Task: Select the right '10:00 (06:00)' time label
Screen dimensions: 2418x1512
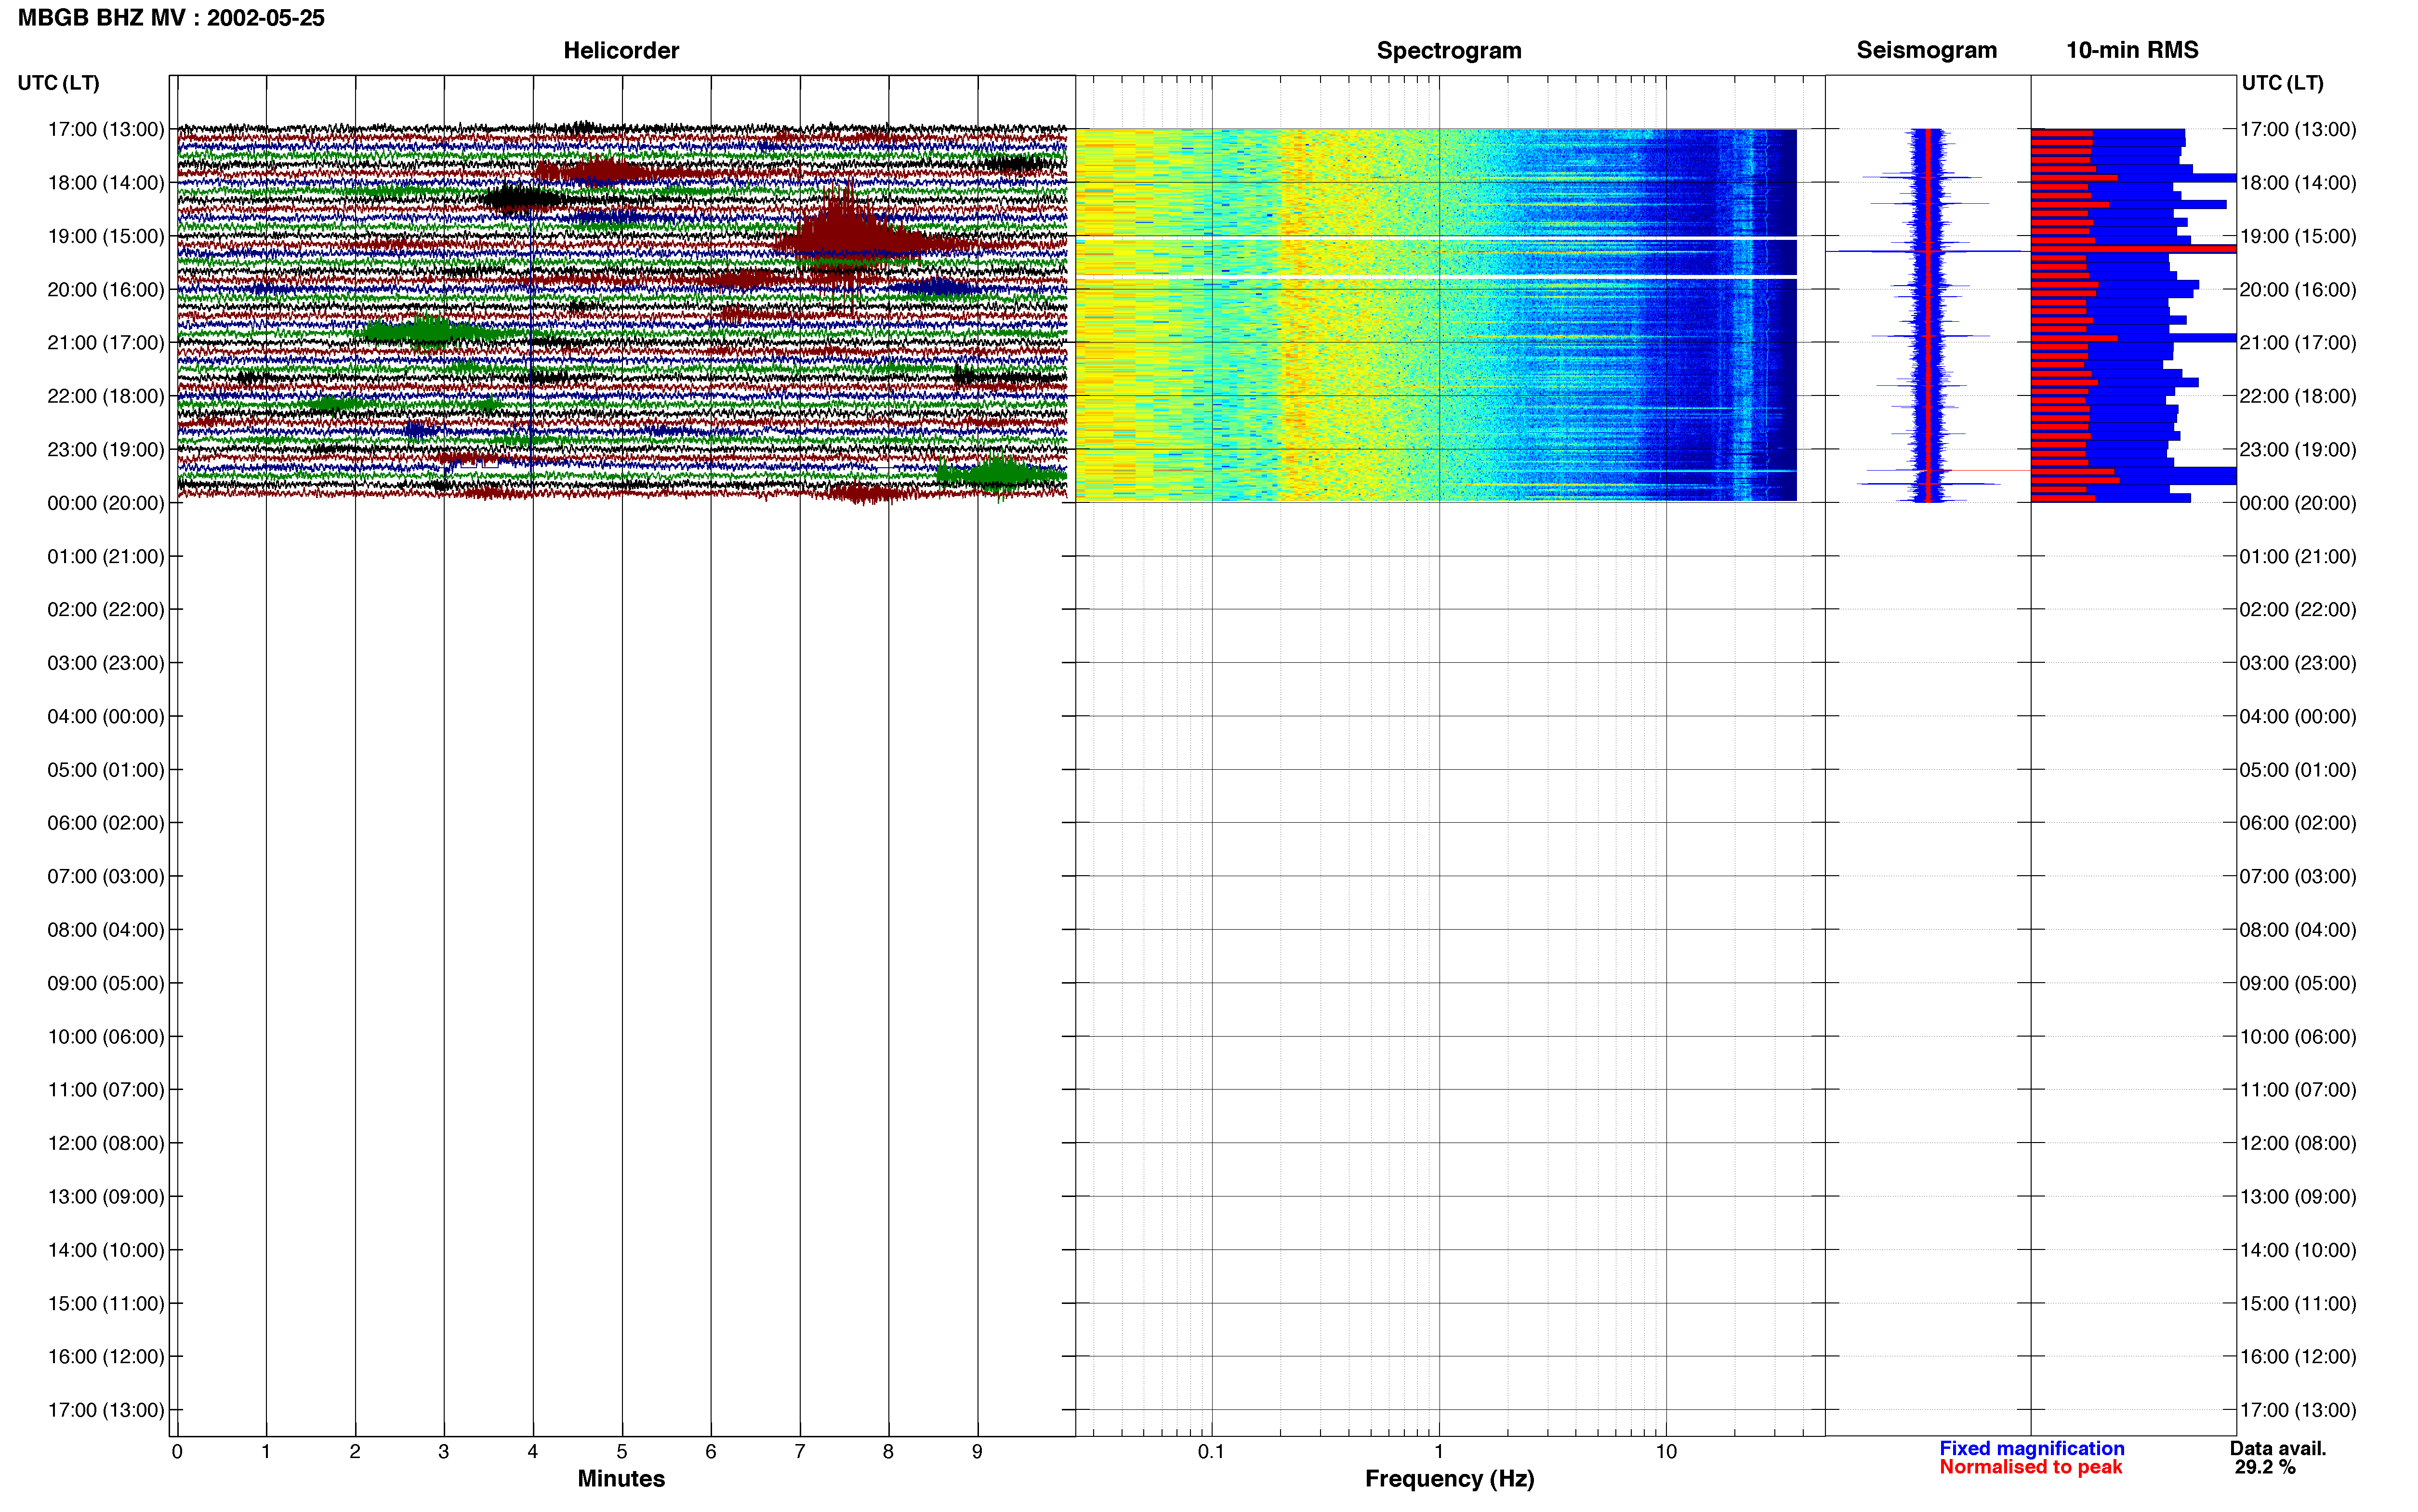Action: click(x=2298, y=1037)
